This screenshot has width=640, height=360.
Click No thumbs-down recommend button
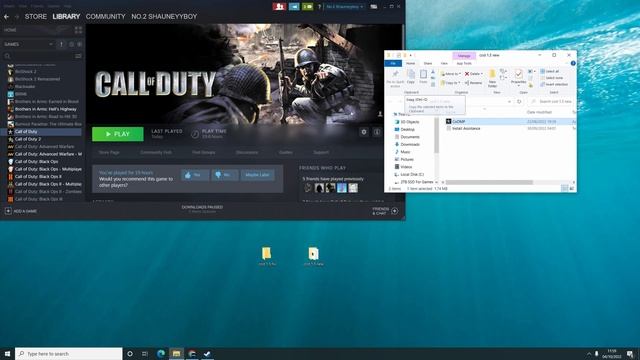click(x=225, y=175)
